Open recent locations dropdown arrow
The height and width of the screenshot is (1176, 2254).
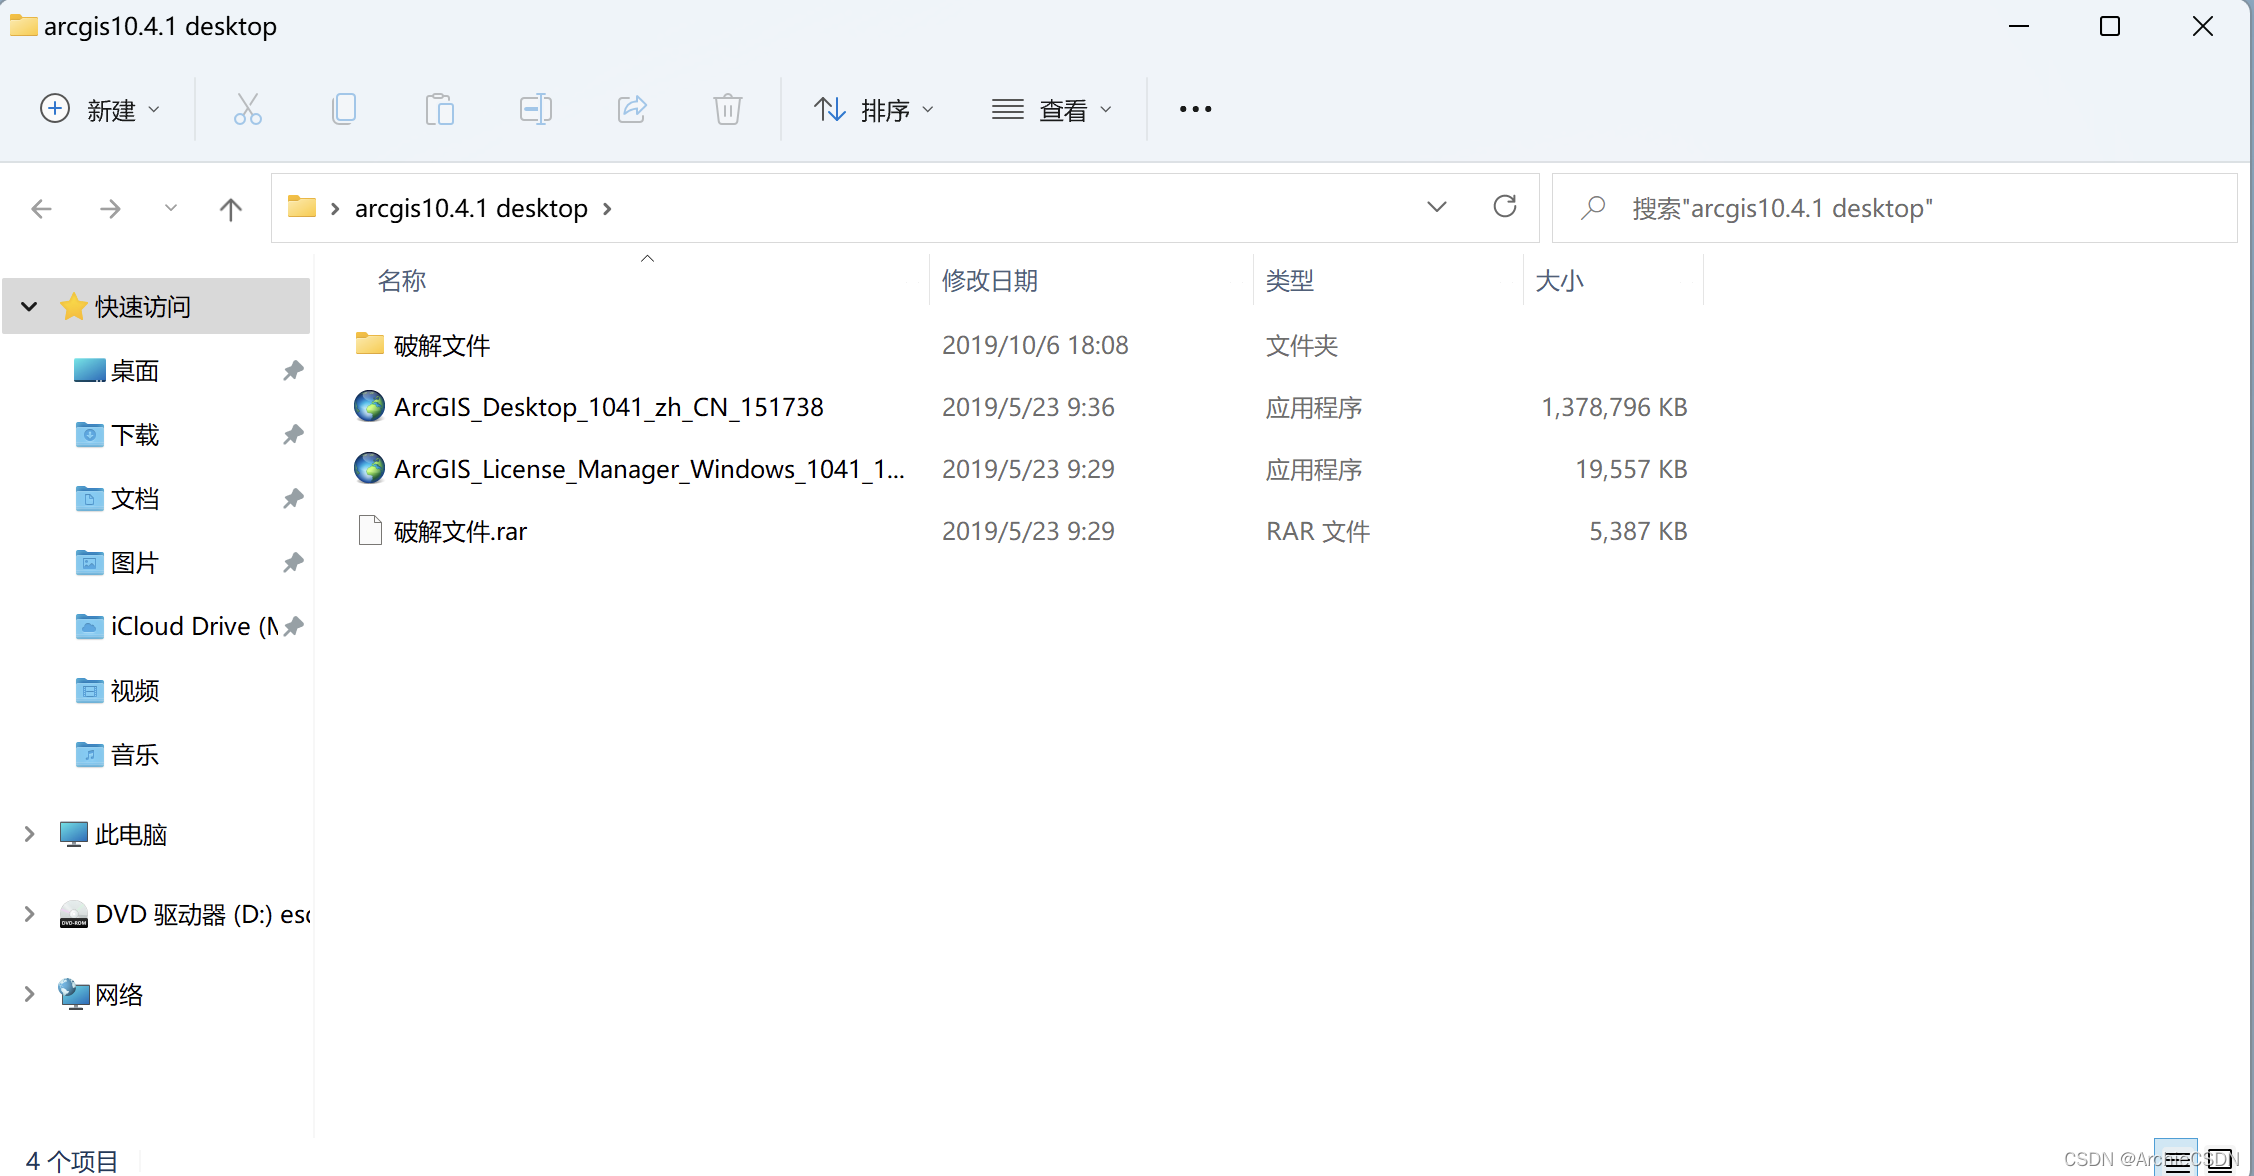click(170, 208)
